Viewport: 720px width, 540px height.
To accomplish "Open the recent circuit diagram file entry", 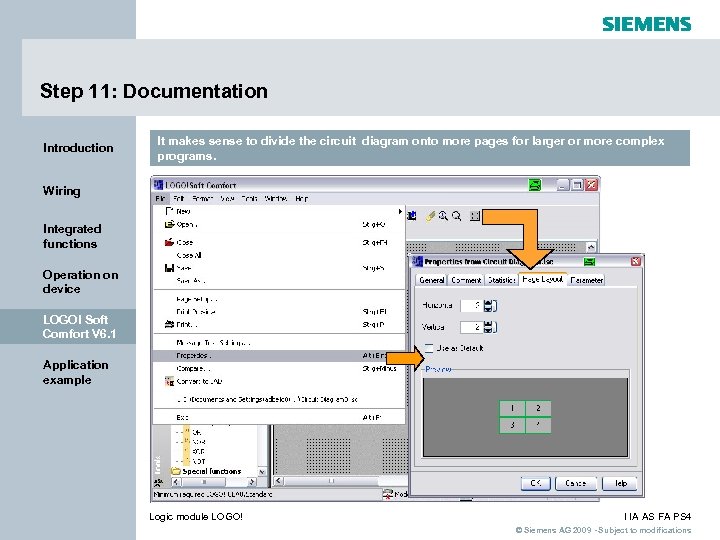I will point(279,399).
